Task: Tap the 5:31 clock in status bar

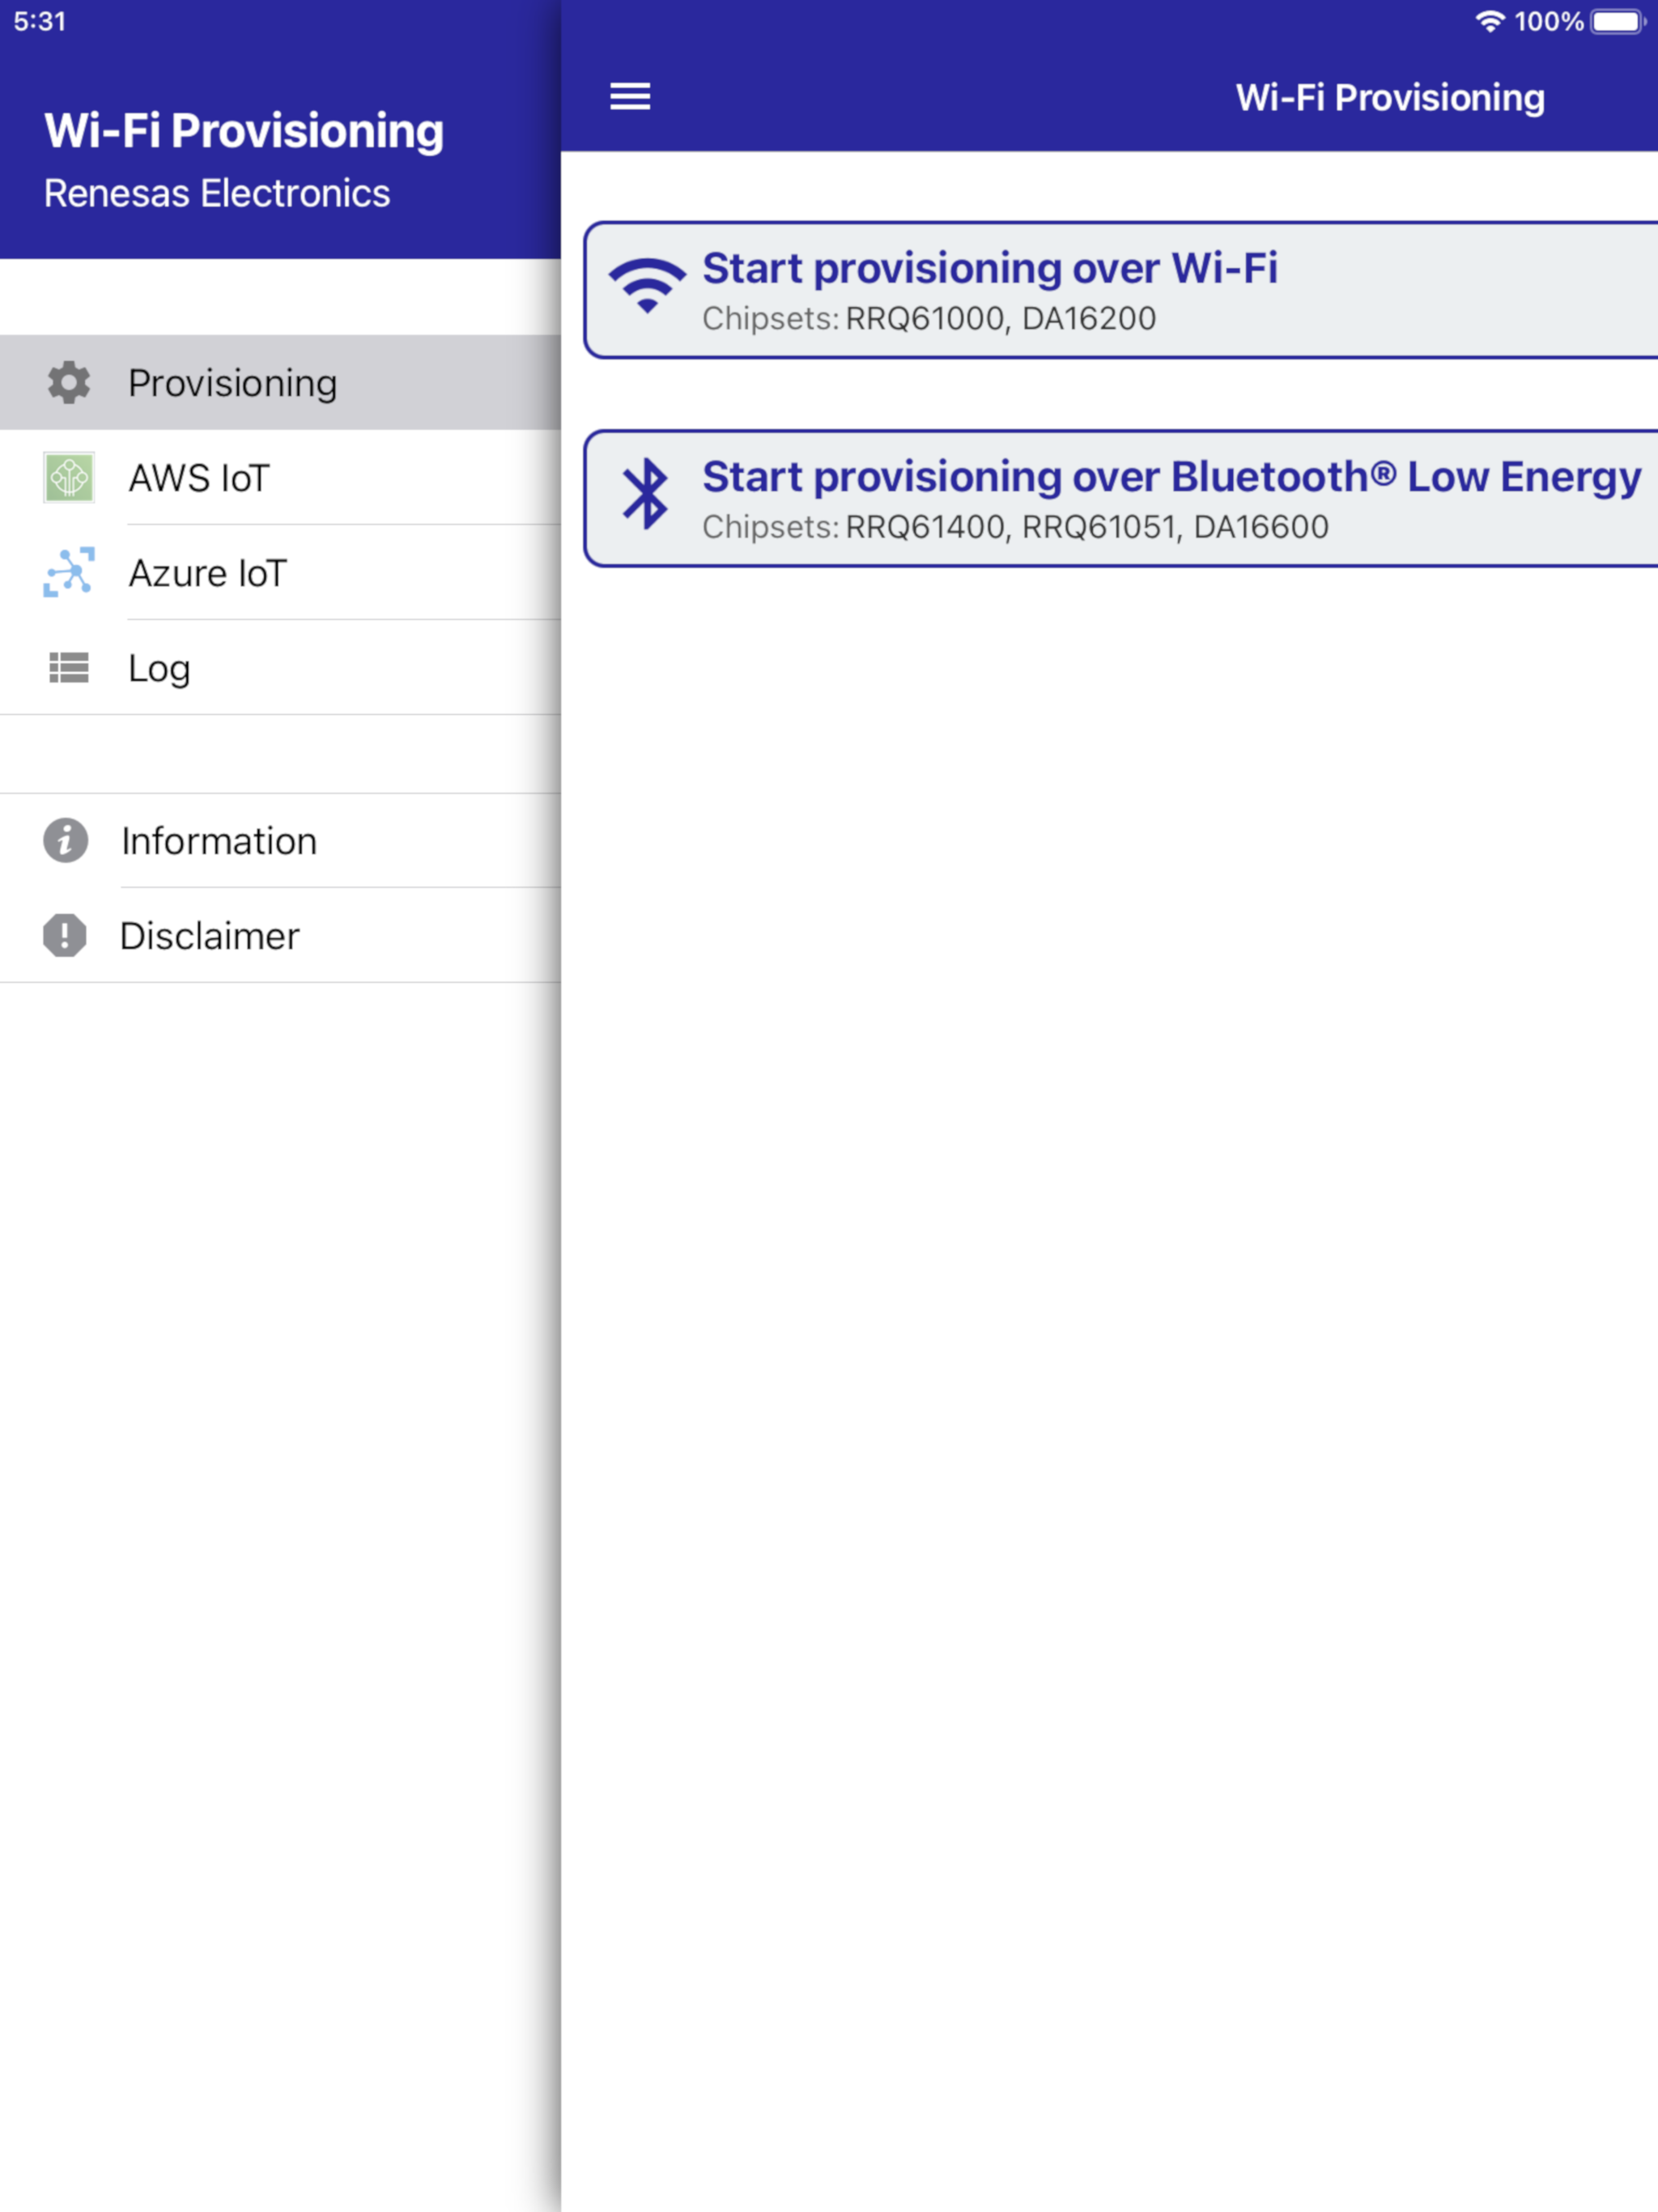Action: (40, 21)
